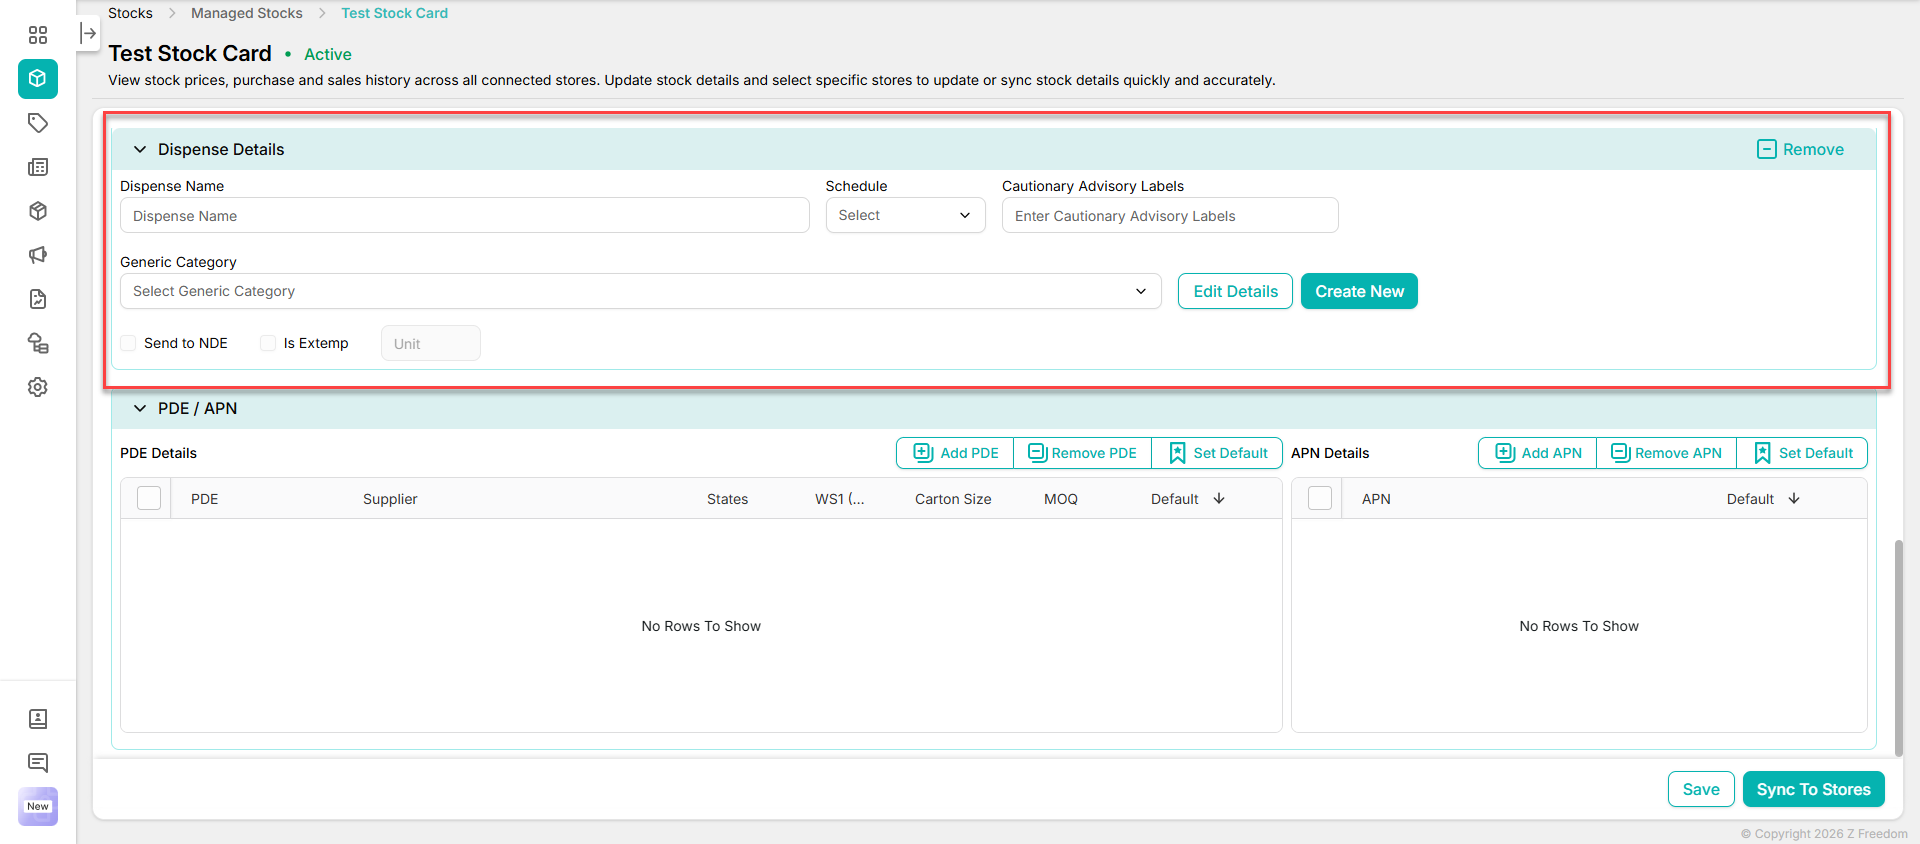Click the Supplier column header
1920x844 pixels.
pyautogui.click(x=390, y=499)
